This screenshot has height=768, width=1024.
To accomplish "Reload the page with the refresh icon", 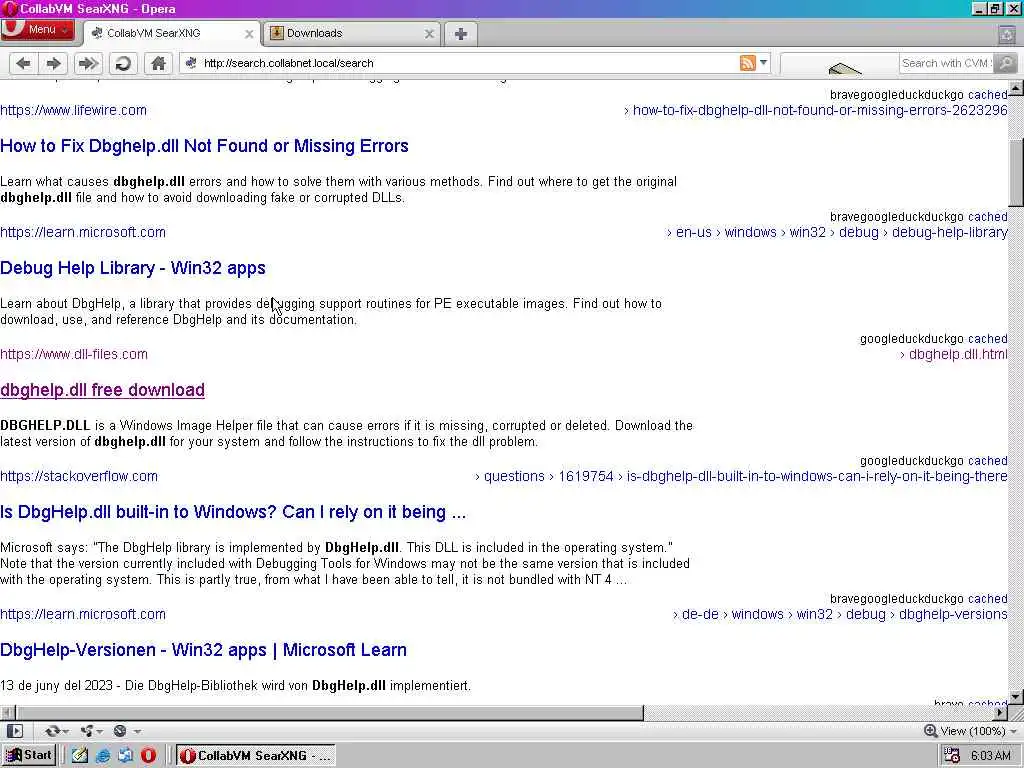I will pyautogui.click(x=123, y=63).
